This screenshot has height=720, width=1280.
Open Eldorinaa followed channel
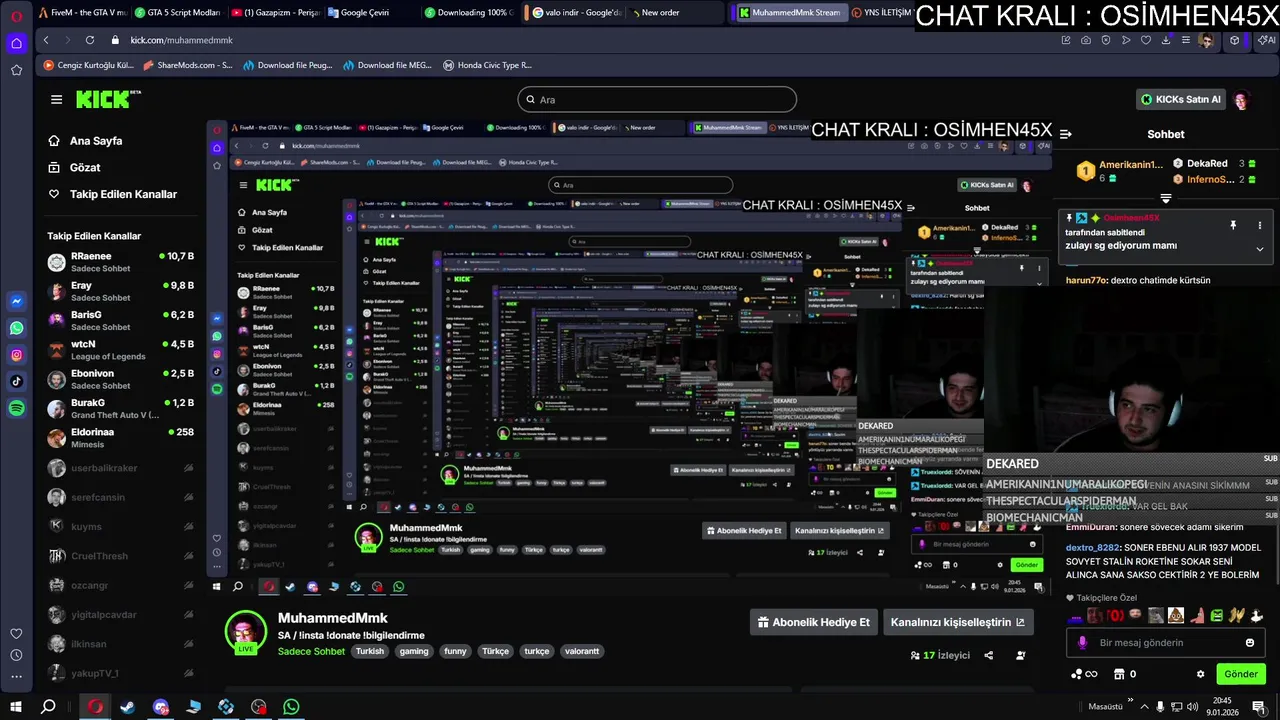120,438
